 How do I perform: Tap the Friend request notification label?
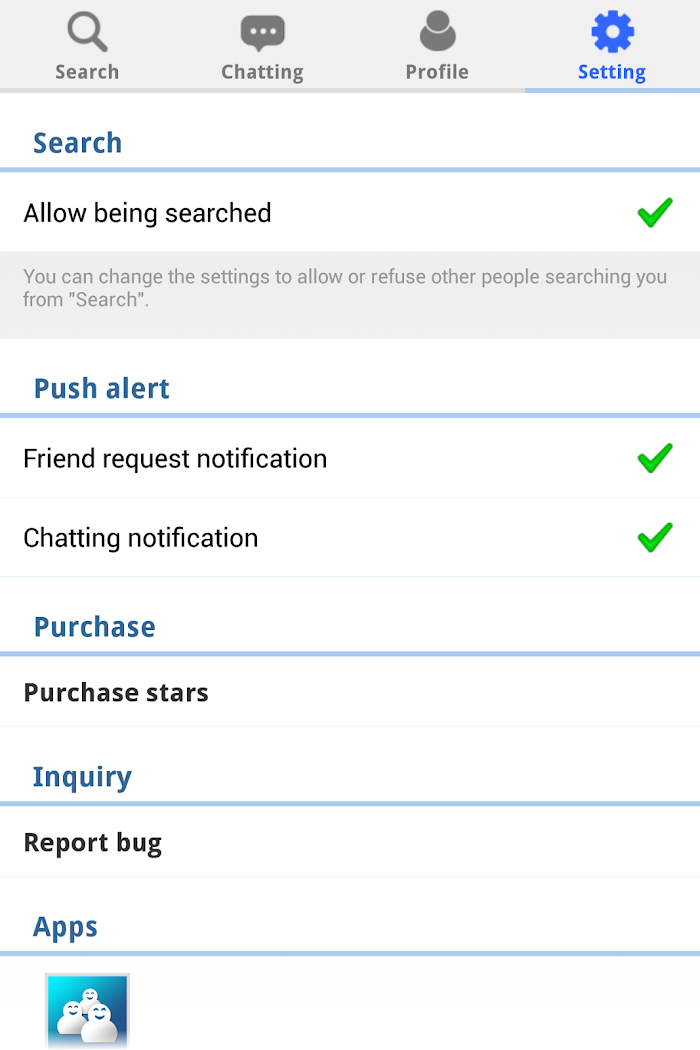point(176,459)
